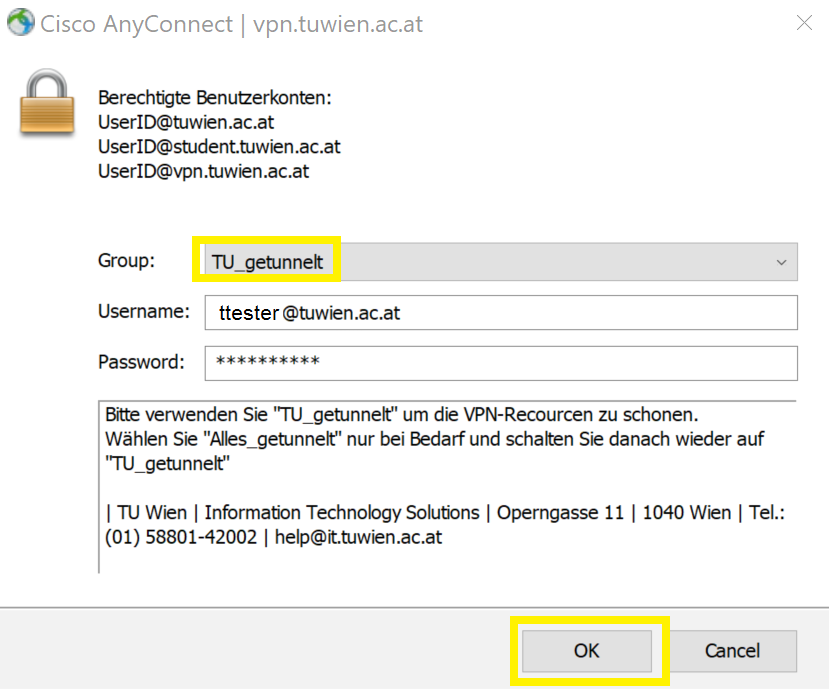Click the golden padlock icon
The width and height of the screenshot is (829, 689).
[x=47, y=102]
